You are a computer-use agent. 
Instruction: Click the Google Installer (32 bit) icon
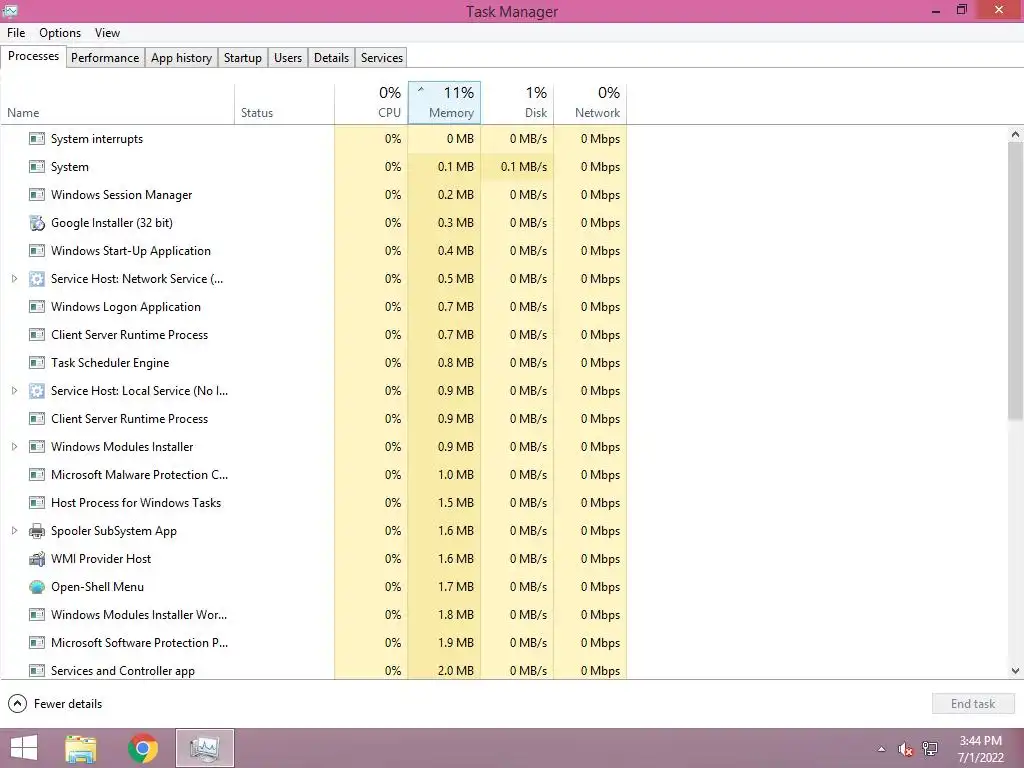point(37,223)
